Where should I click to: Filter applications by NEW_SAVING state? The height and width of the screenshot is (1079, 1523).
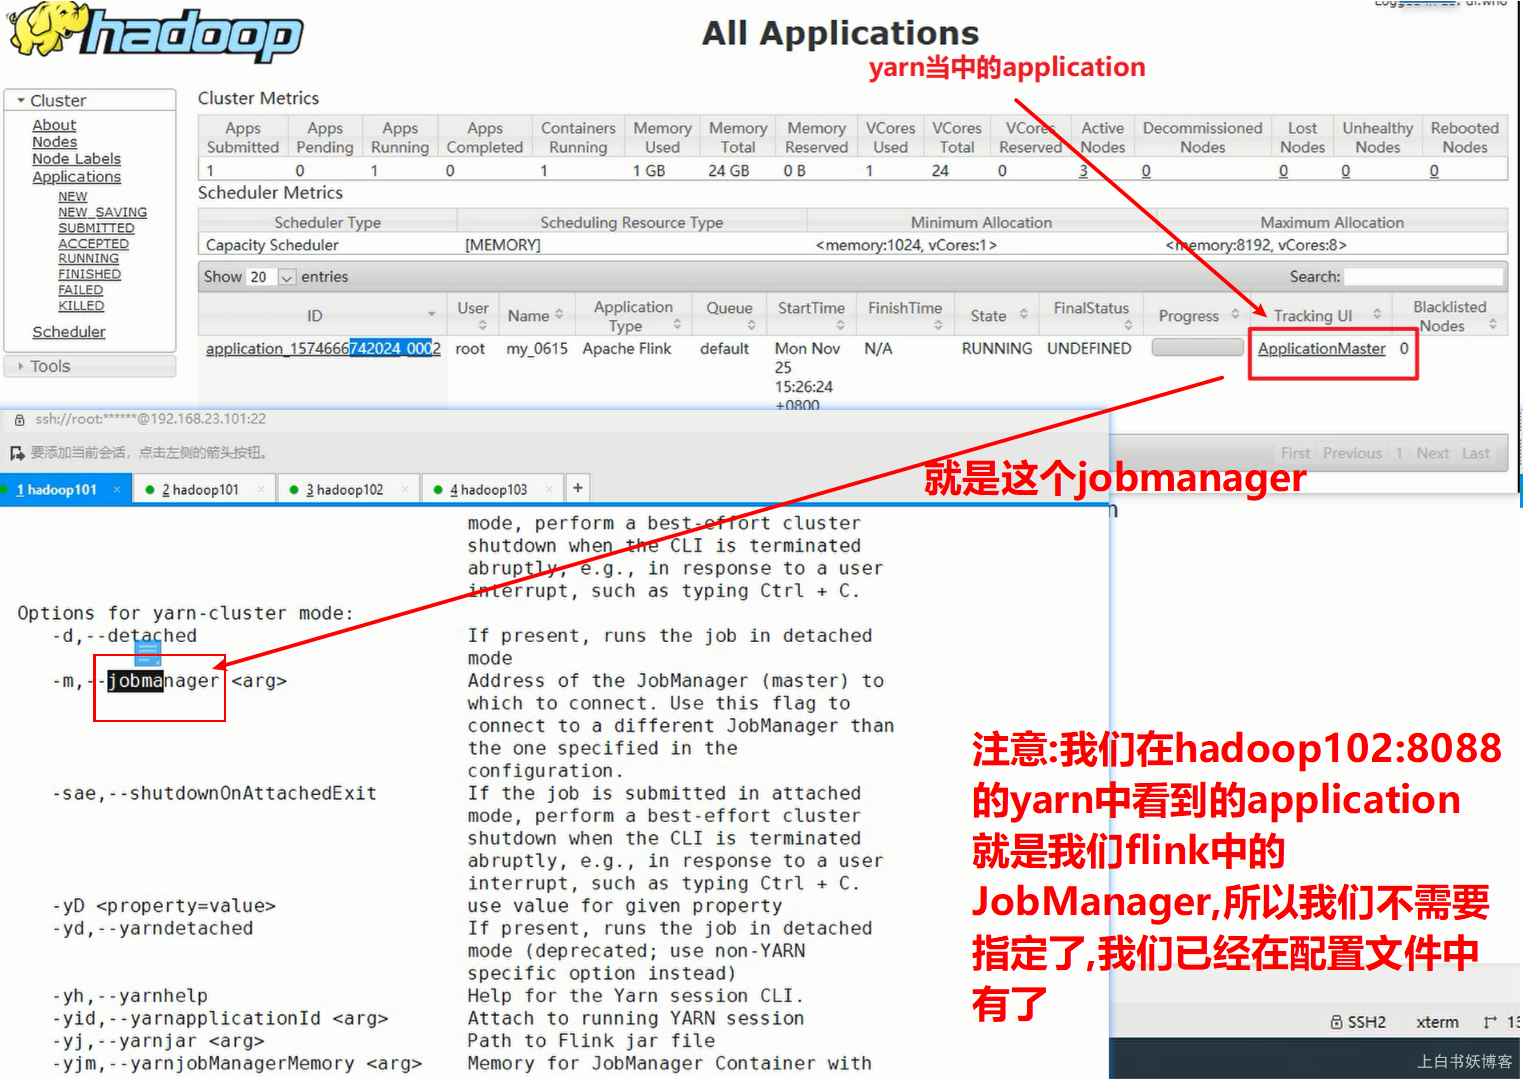(x=102, y=212)
